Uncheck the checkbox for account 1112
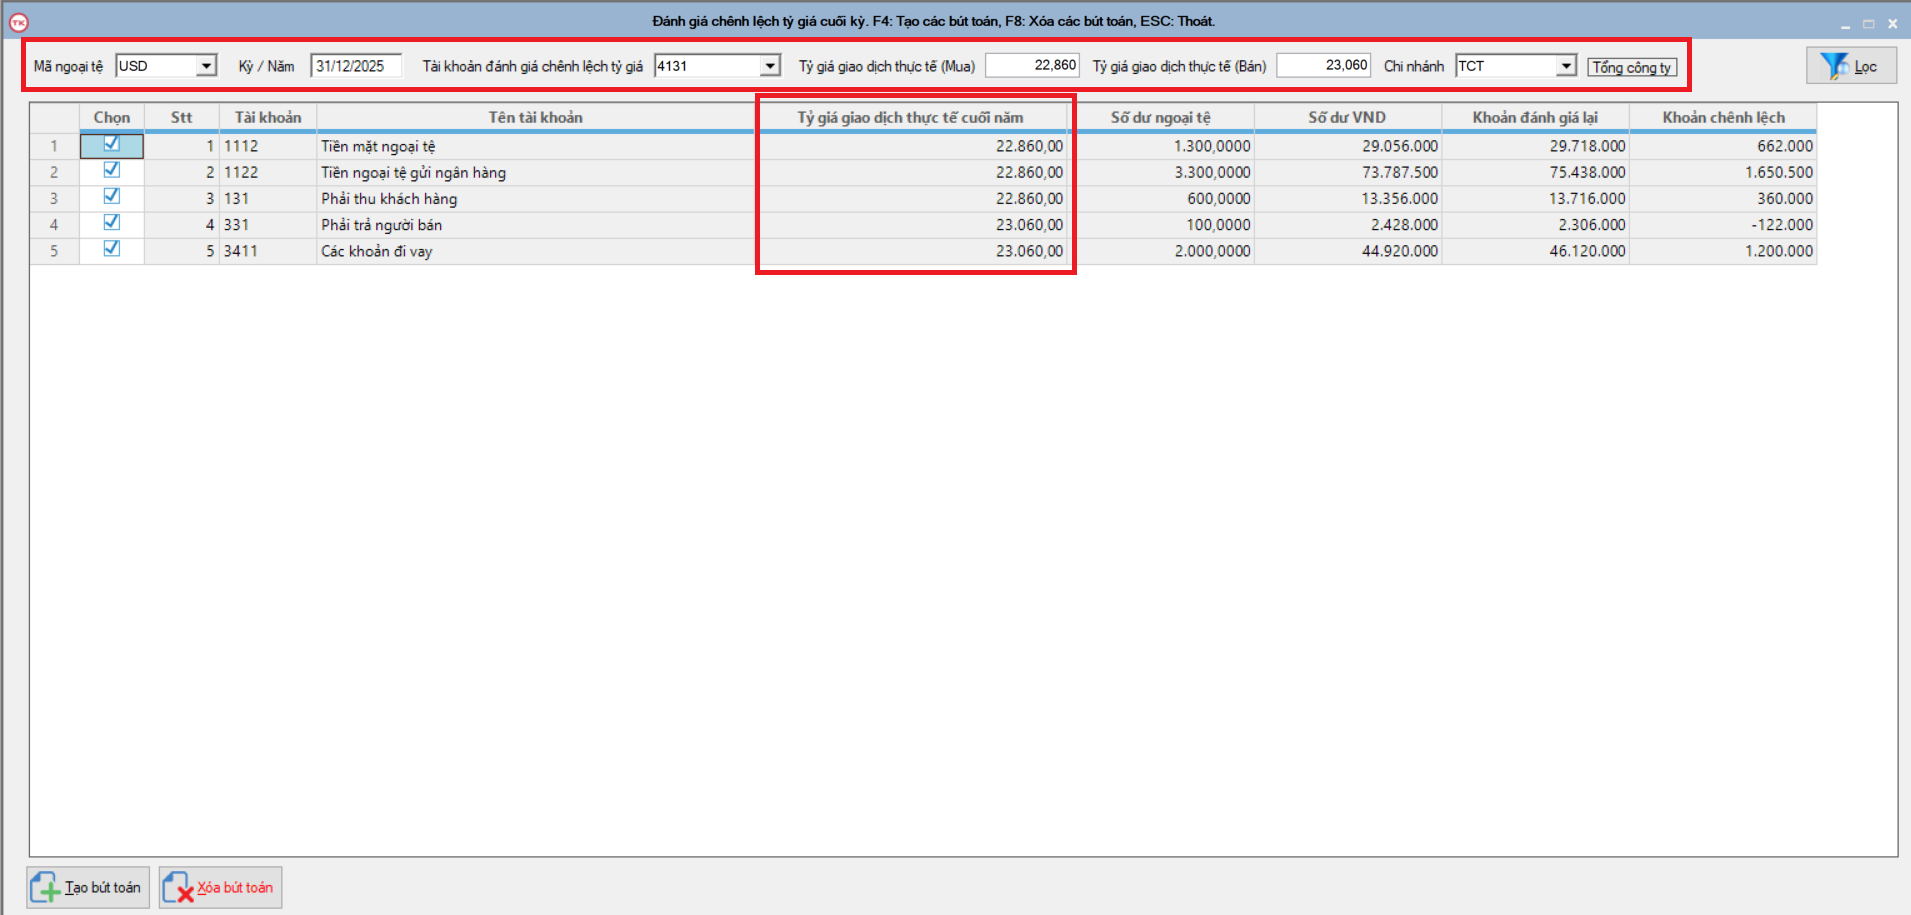 tap(112, 144)
